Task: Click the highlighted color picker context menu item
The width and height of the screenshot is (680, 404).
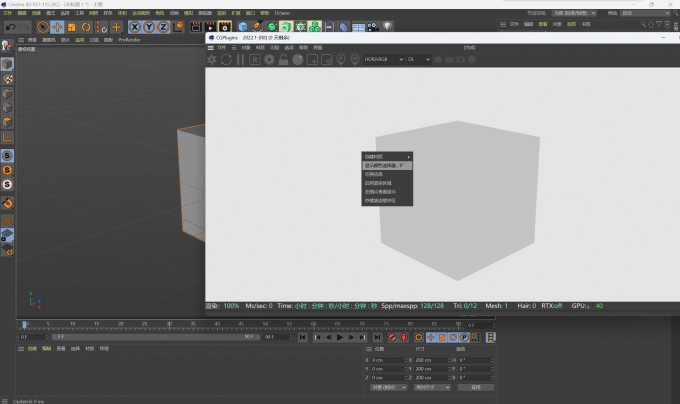Action: click(x=387, y=165)
